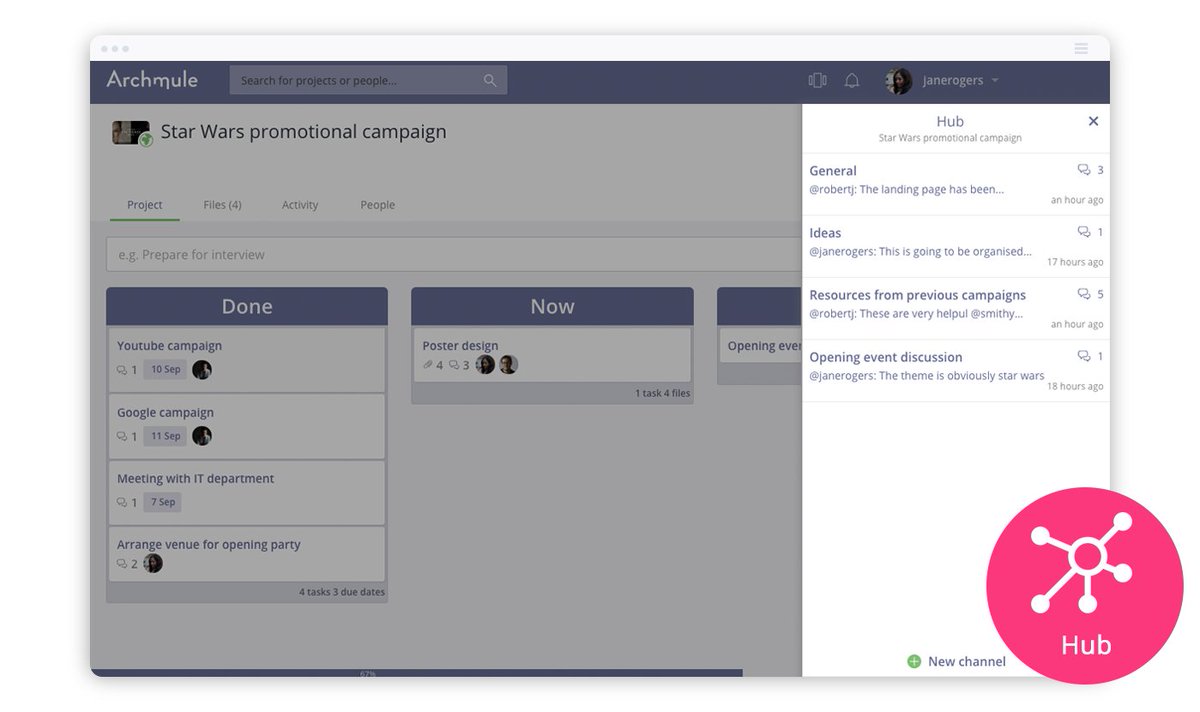Open the Poster design task card
The image size is (1200, 712).
[x=552, y=355]
